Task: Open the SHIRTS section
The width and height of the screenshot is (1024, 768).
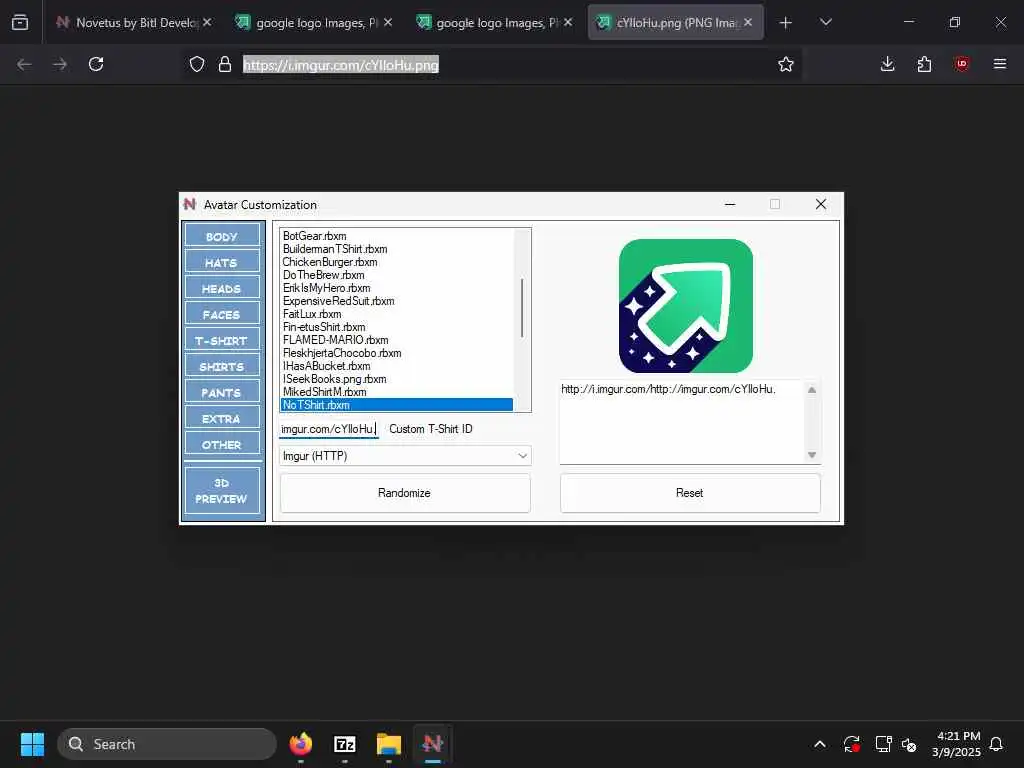Action: click(x=221, y=366)
